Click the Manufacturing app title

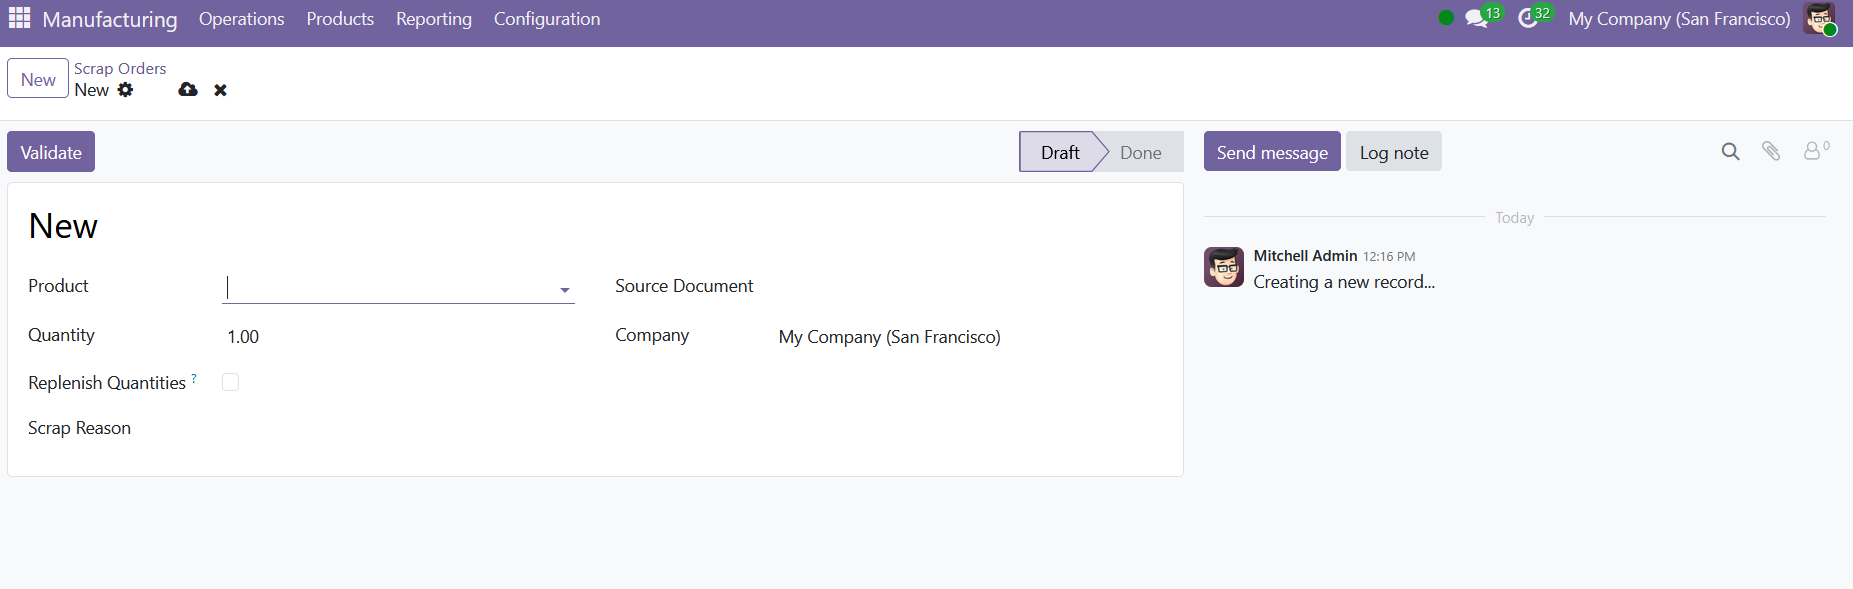click(110, 19)
